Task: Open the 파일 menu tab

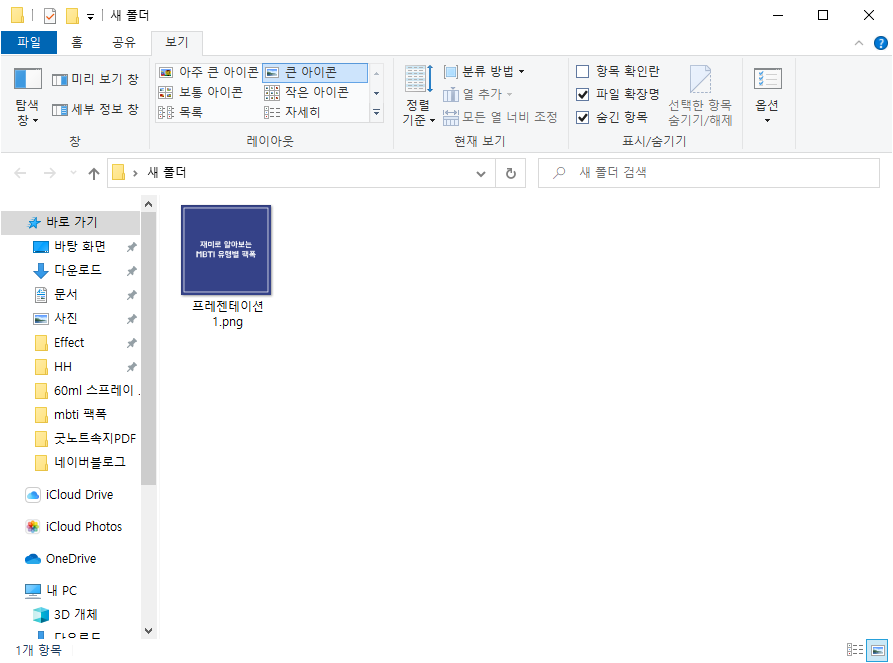Action: pos(29,43)
